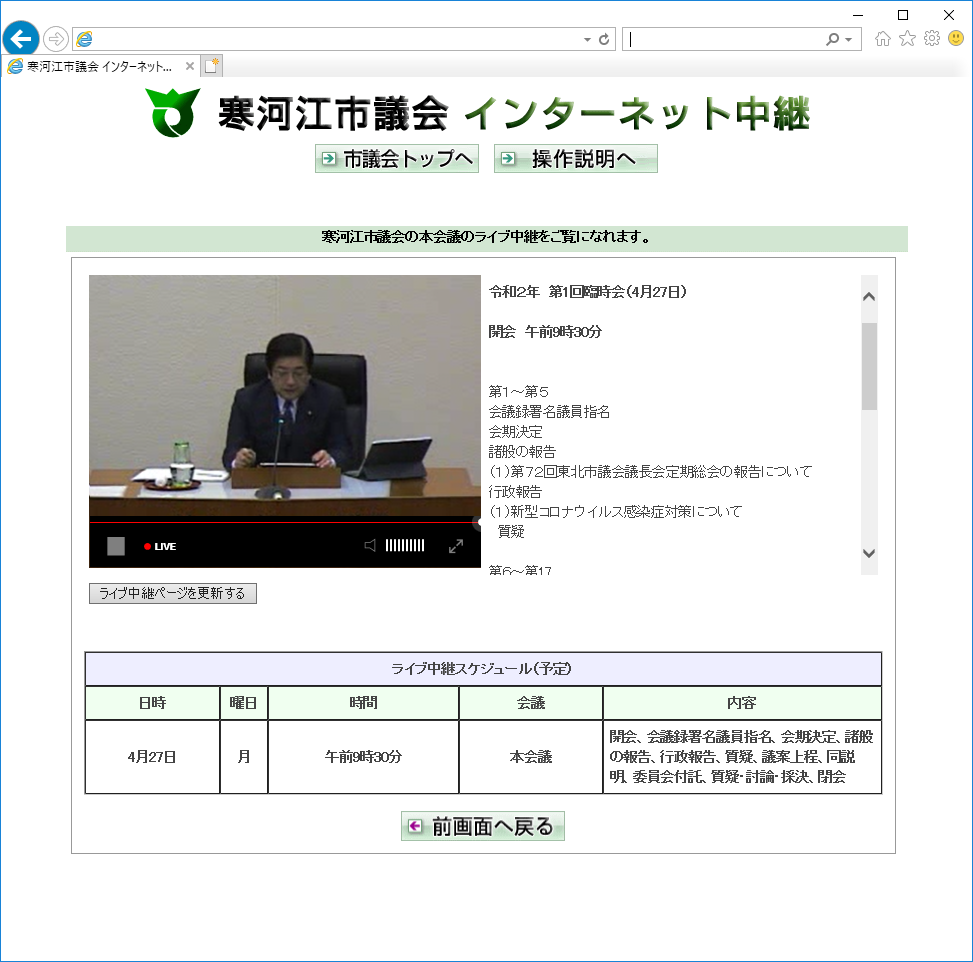Maximize the browser window
This screenshot has height=962, width=973.
pos(904,15)
